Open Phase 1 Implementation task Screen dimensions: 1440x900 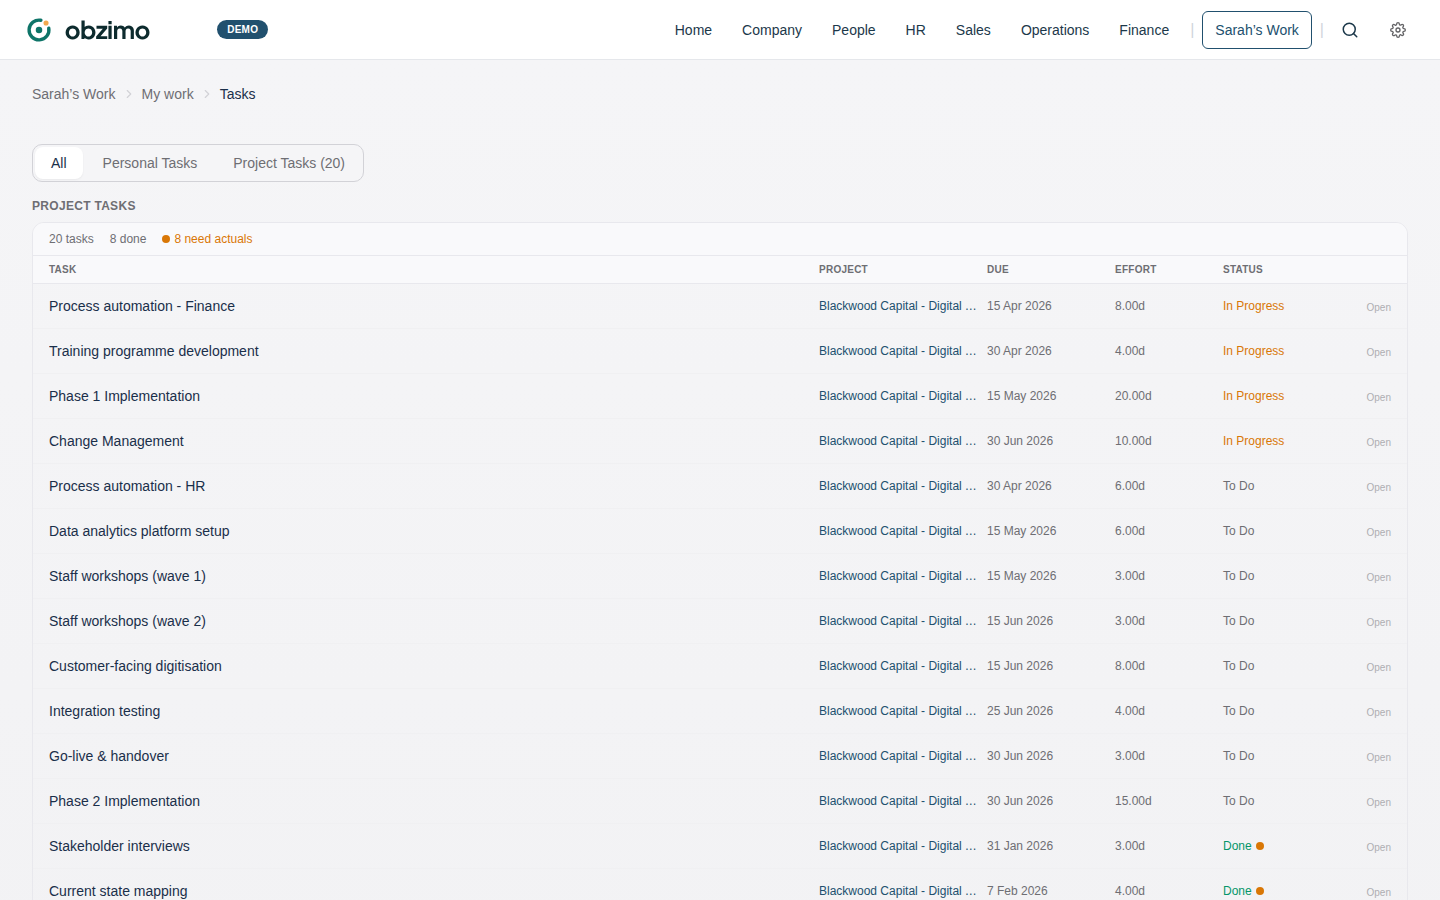pos(124,396)
